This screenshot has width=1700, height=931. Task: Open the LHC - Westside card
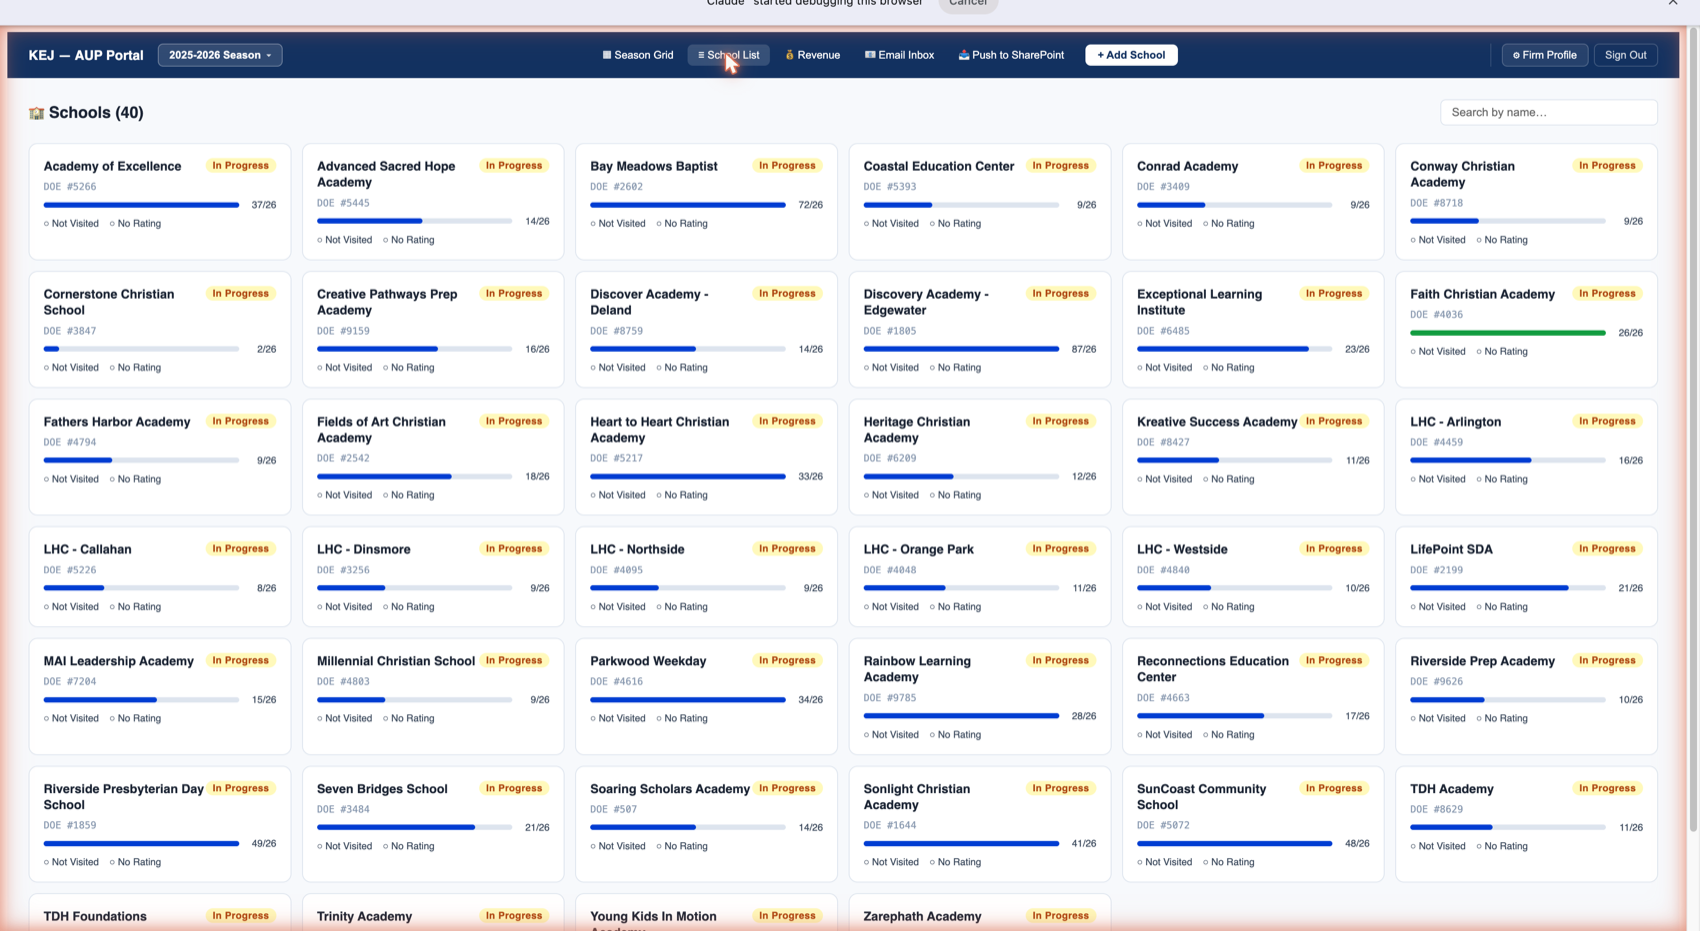pyautogui.click(x=1253, y=577)
